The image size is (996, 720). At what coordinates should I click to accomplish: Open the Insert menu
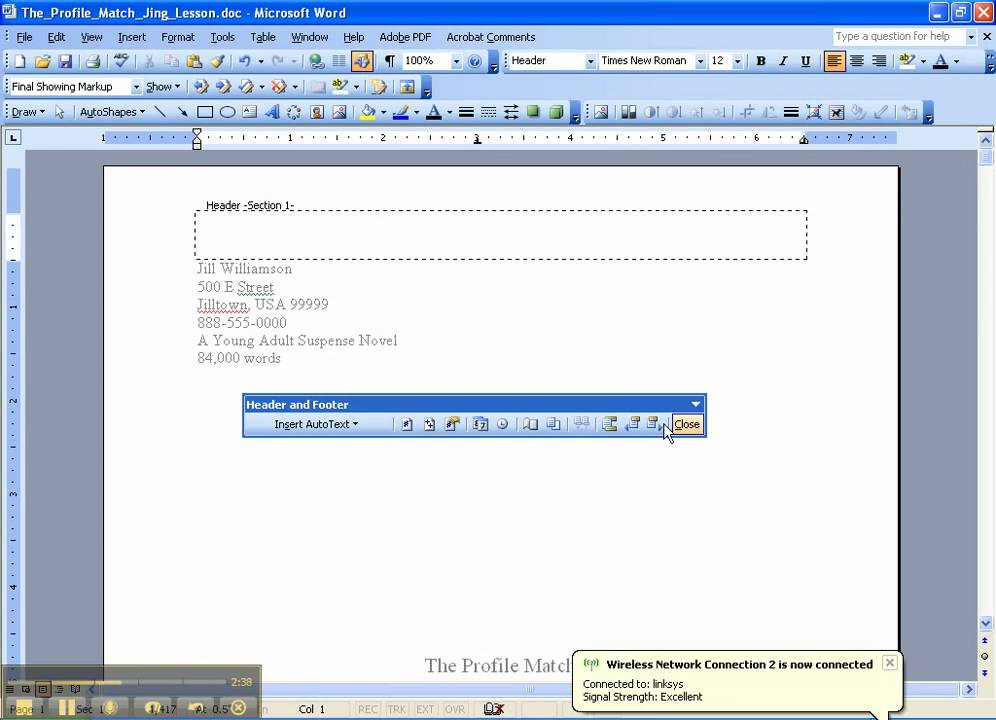click(x=131, y=37)
